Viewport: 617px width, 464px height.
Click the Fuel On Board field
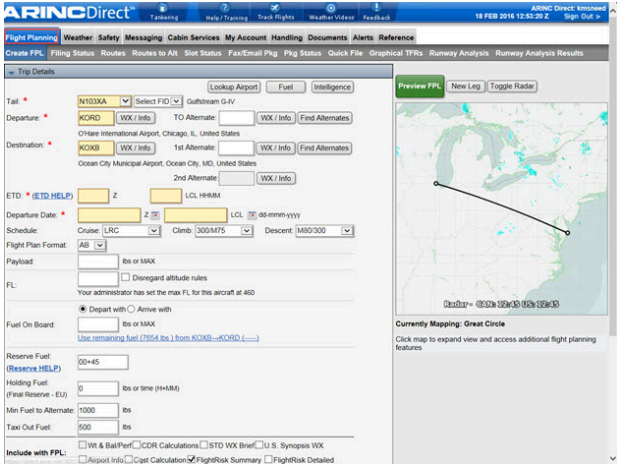point(98,324)
